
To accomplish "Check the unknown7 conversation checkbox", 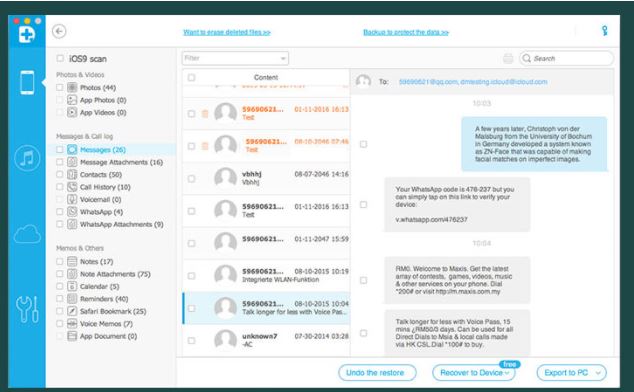I will 191,341.
